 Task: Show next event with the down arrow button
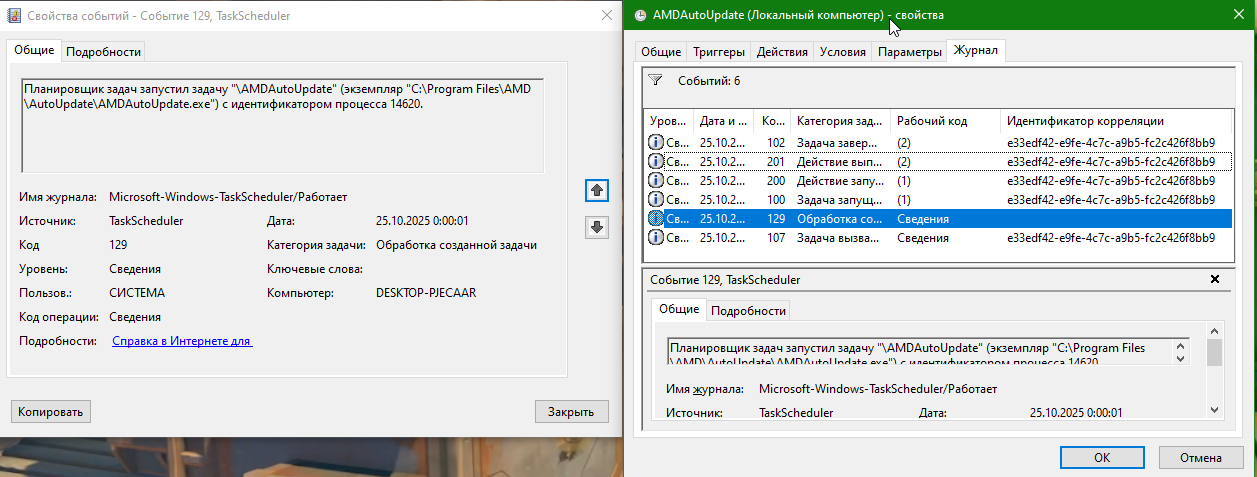pos(597,227)
